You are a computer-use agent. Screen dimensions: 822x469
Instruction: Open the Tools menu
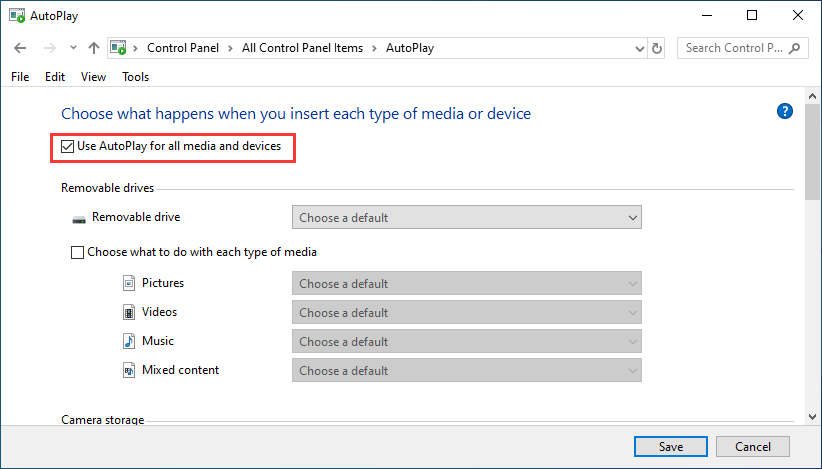(136, 77)
